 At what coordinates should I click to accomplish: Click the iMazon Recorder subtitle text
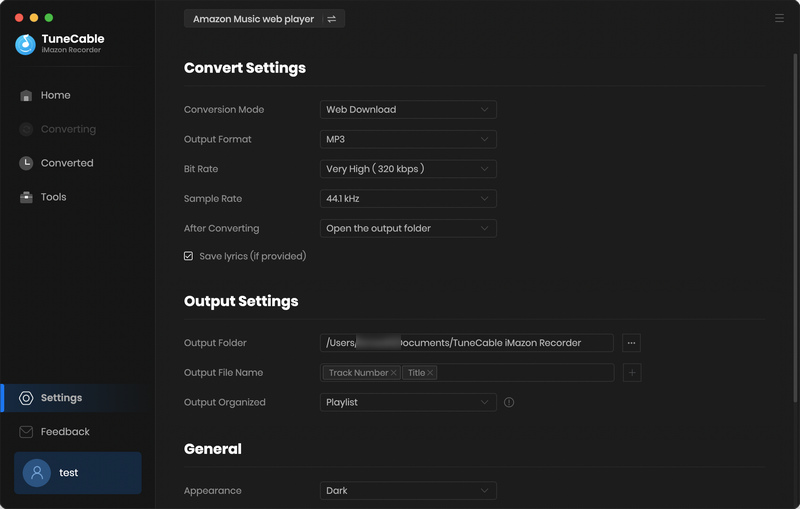[x=71, y=50]
